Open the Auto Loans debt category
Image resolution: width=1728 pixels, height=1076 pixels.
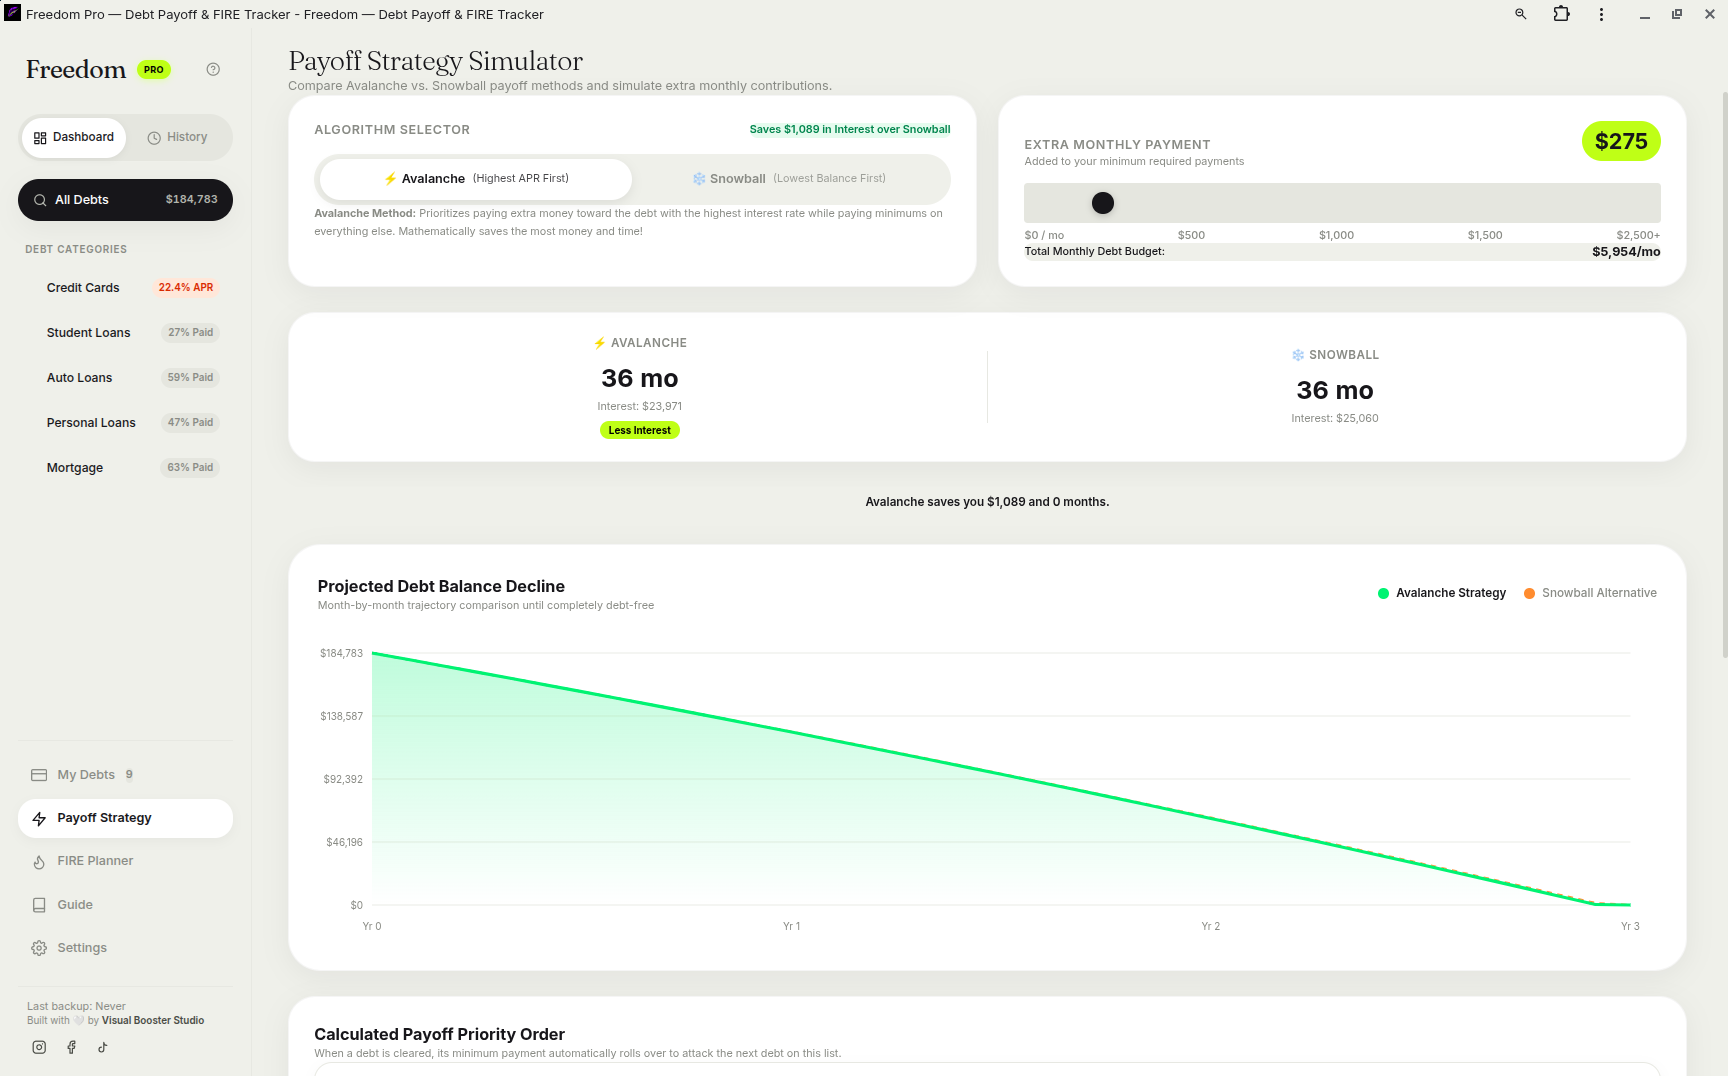coord(125,378)
